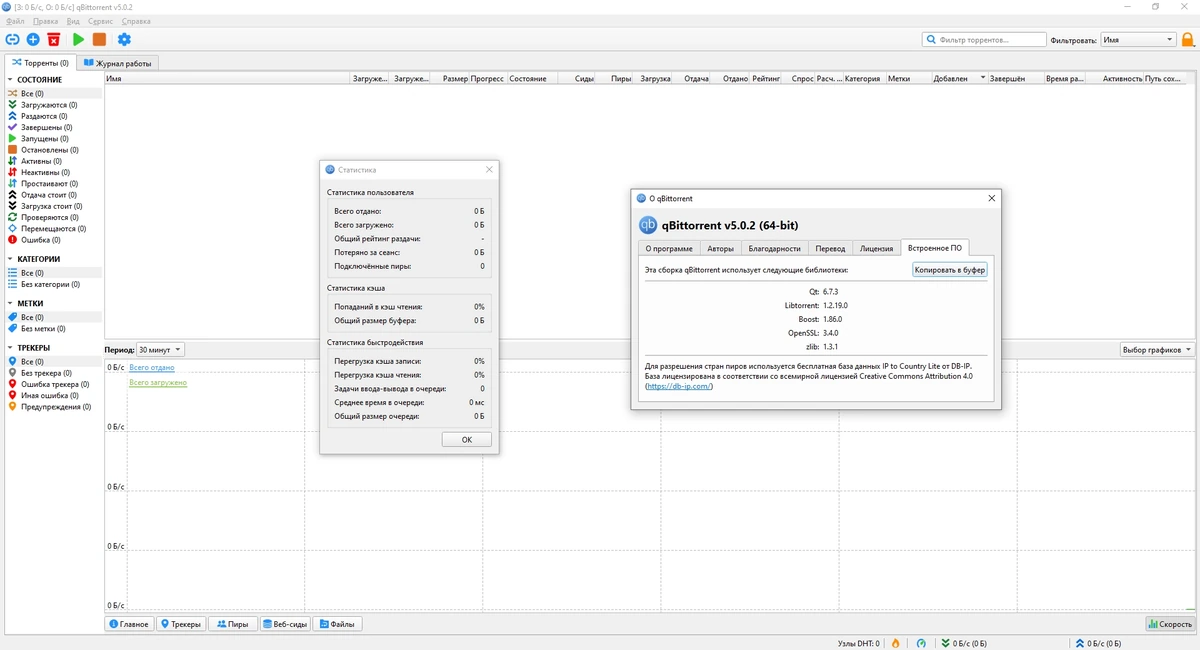
Task: Open the Журнал работы tab
Action: click(x=118, y=63)
